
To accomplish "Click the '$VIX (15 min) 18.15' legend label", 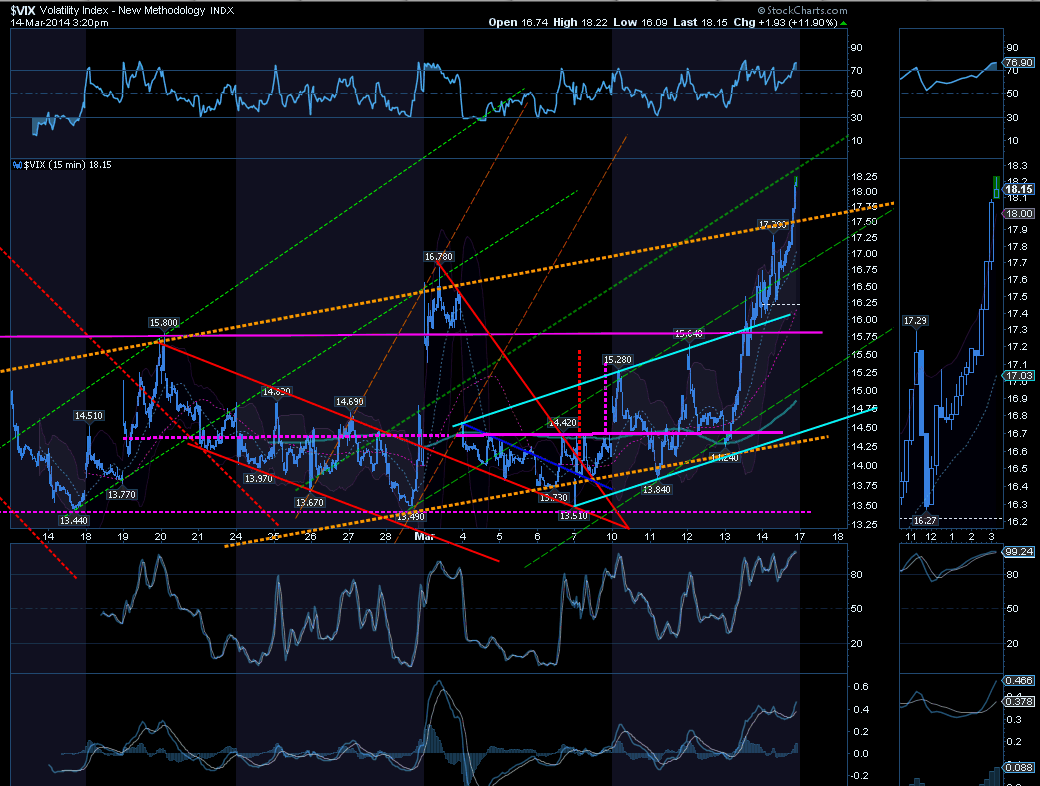I will (68, 165).
